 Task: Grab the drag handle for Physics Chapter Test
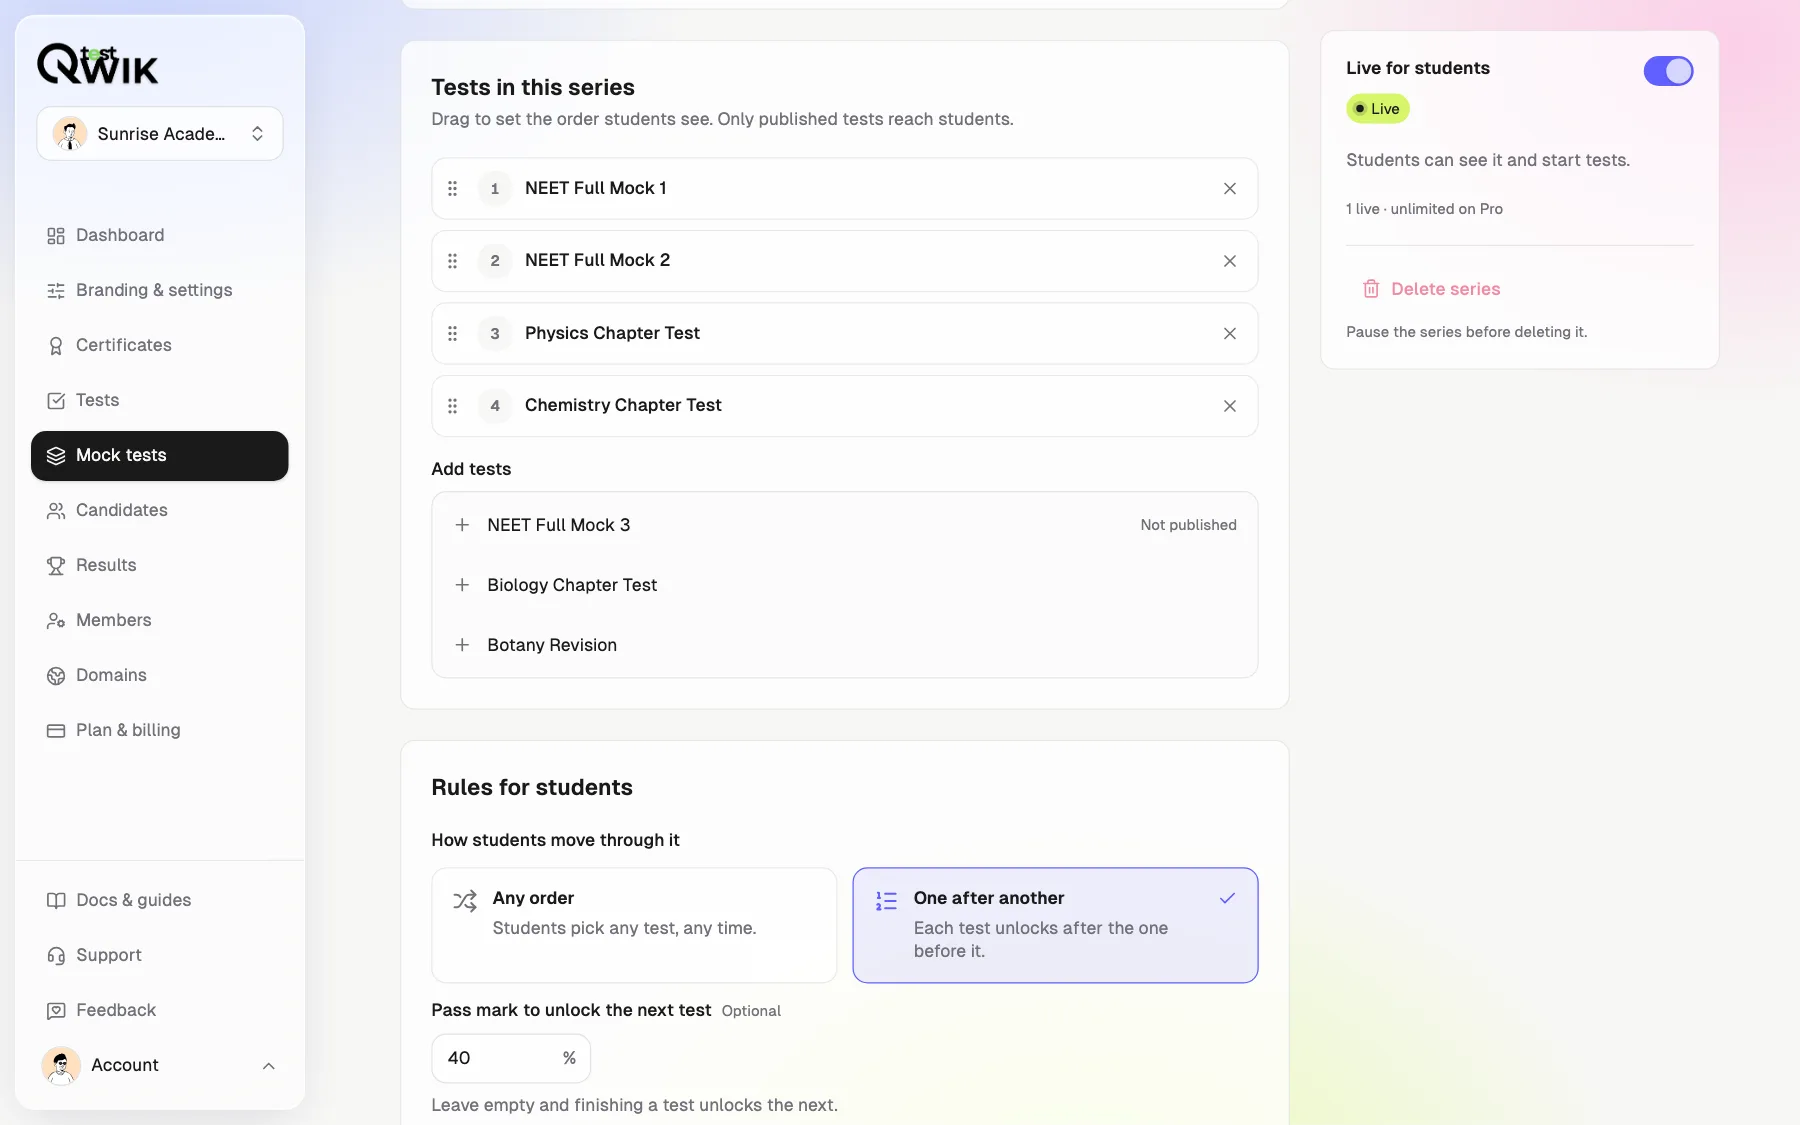pyautogui.click(x=453, y=334)
